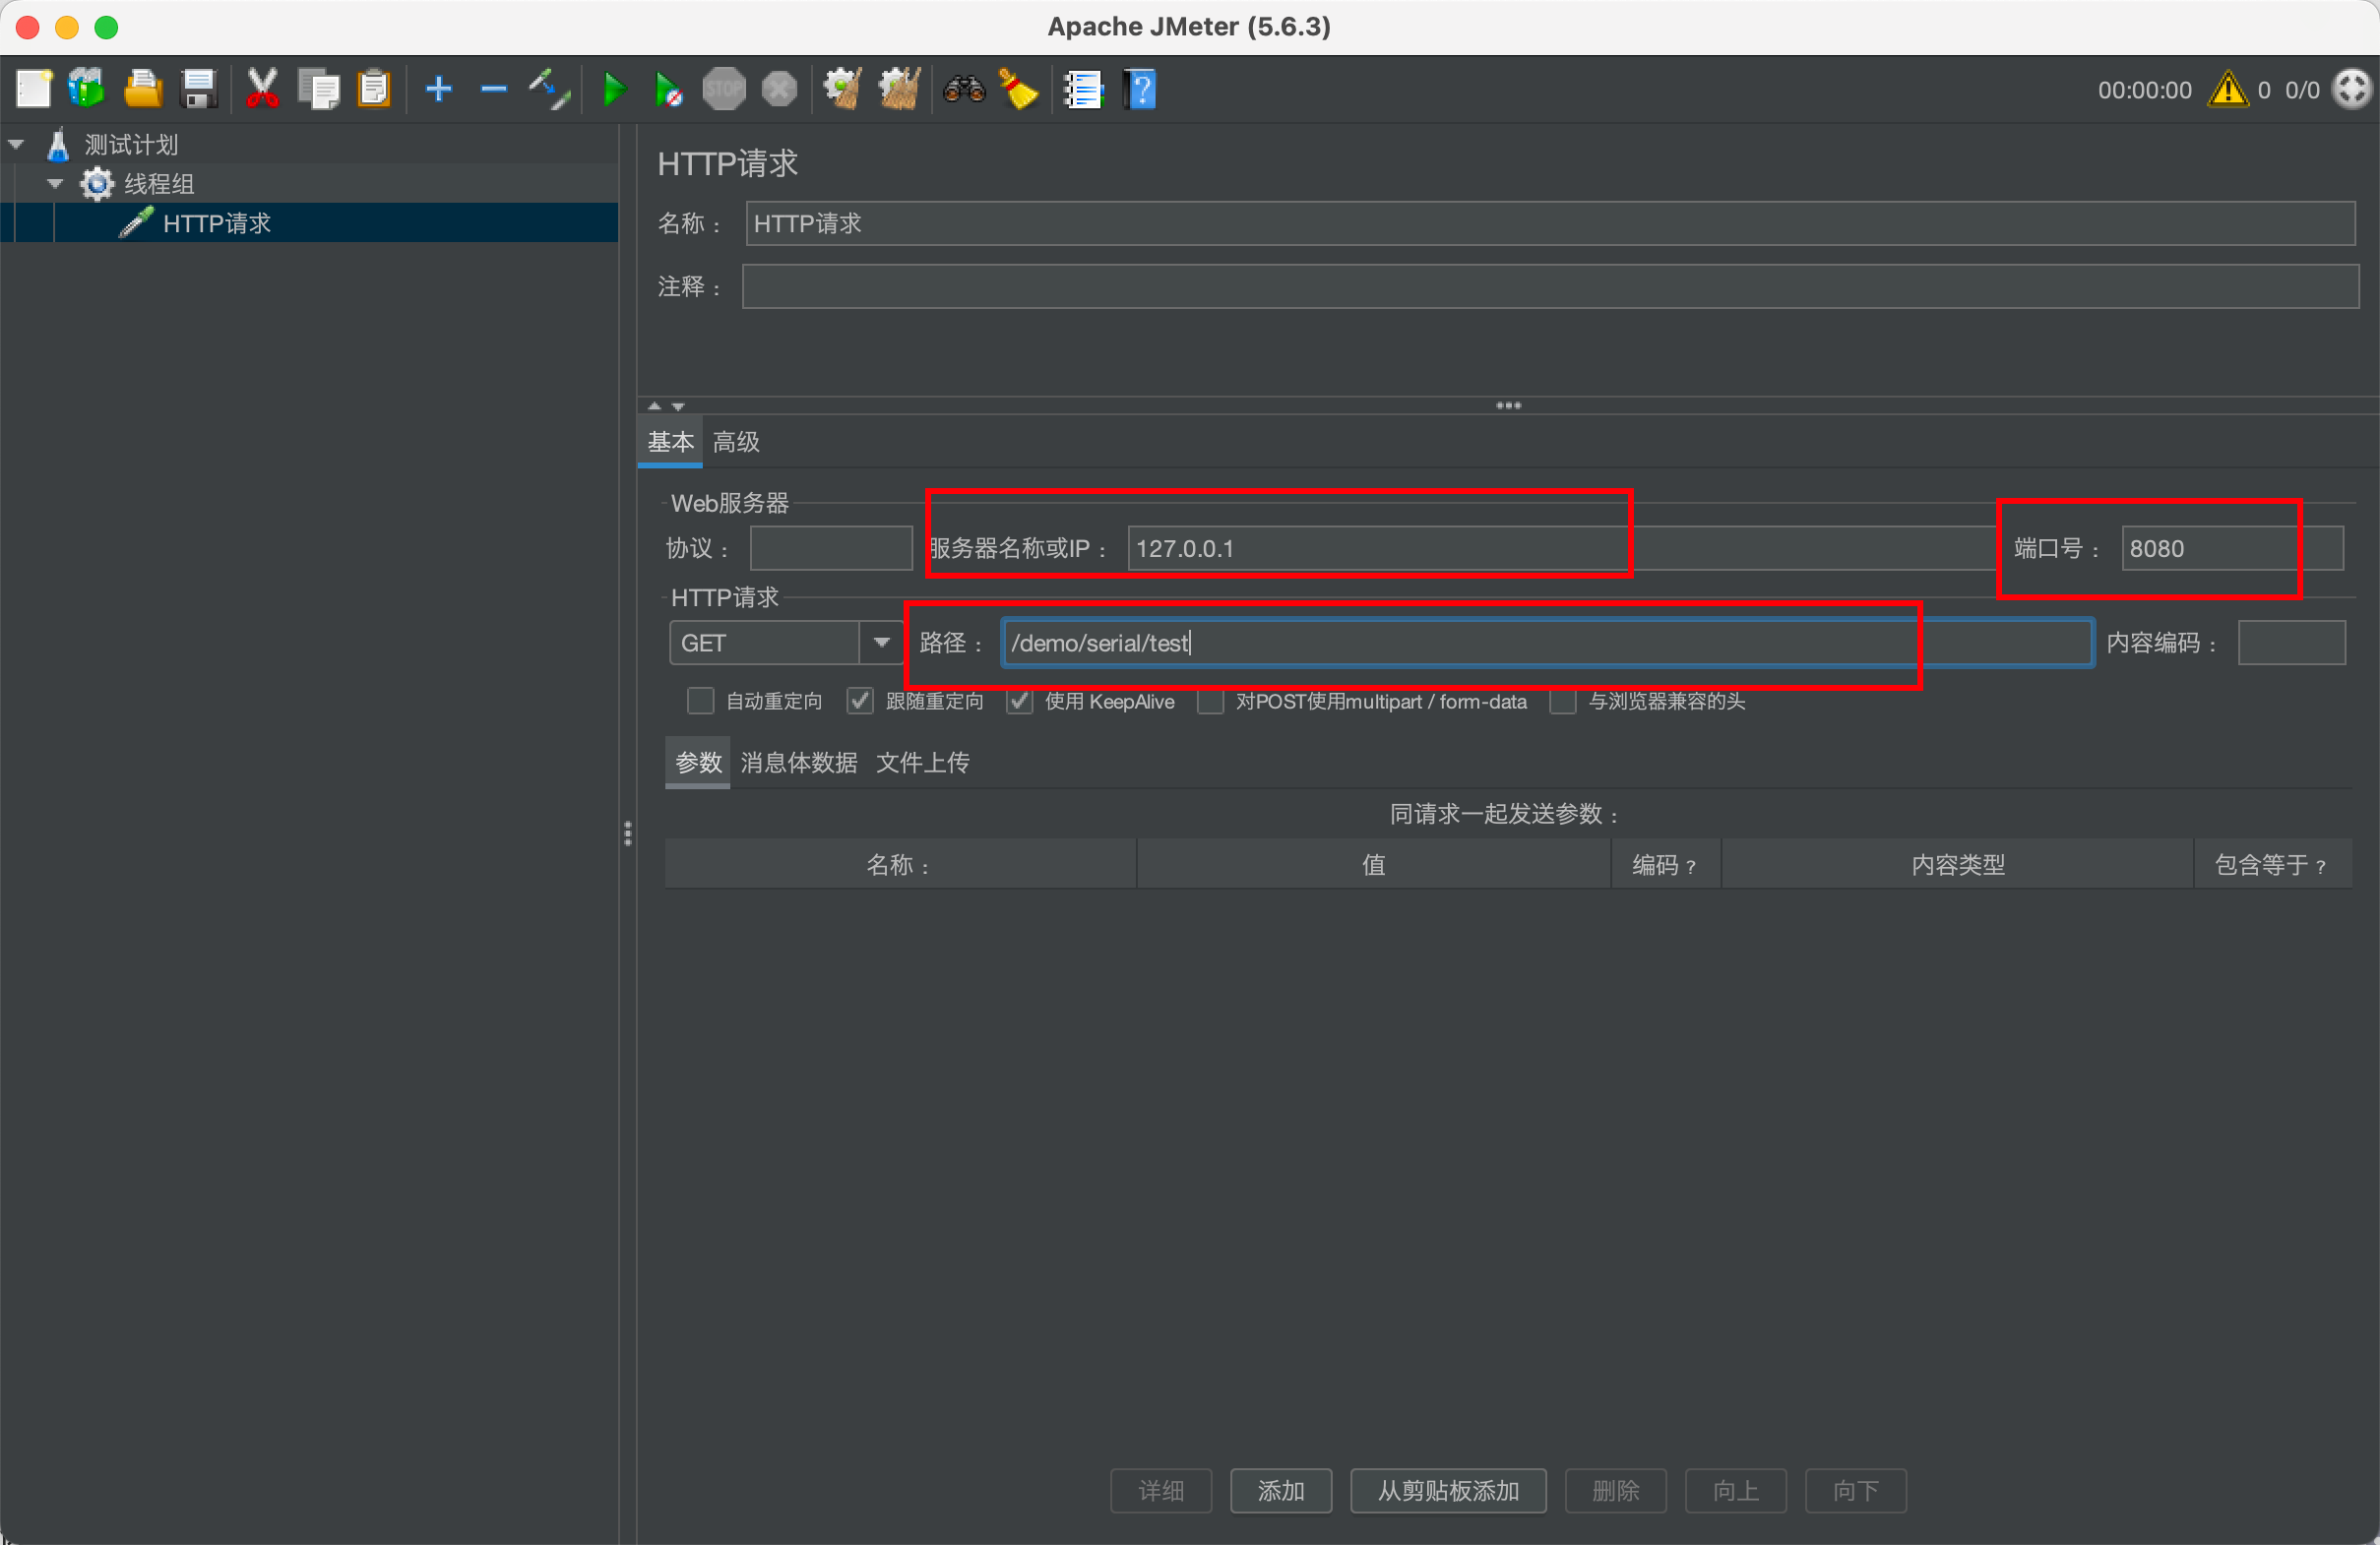Open the Function Helper list icon

click(x=1083, y=89)
